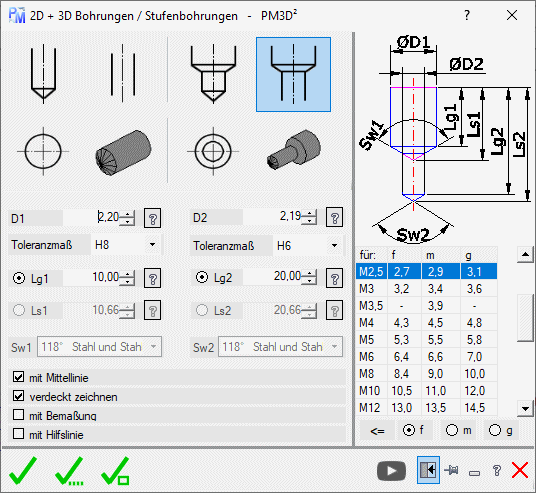Image resolution: width=536 pixels, height=493 pixels.
Task: Select the m tolerance radio button
Action: point(452,430)
